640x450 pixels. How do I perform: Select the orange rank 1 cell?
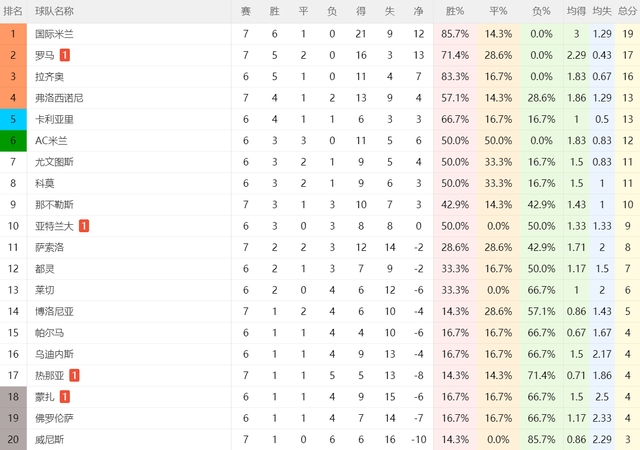click(x=13, y=34)
